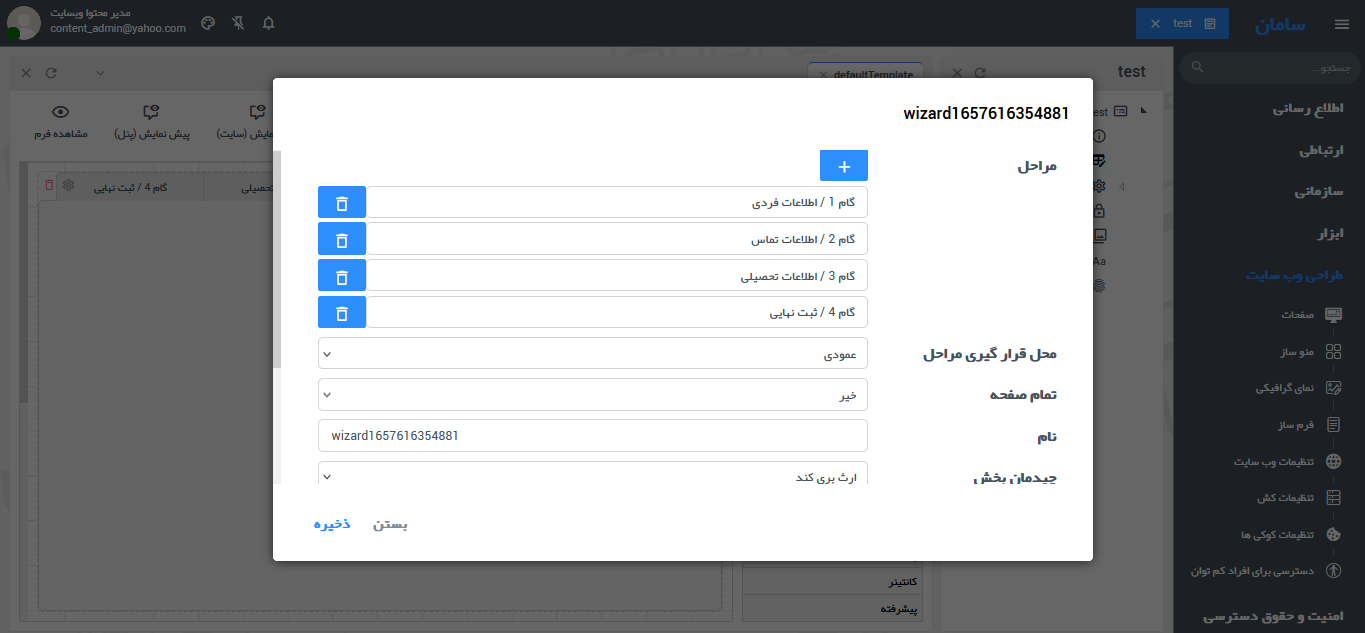The width and height of the screenshot is (1365, 633).
Task: Close the dialog with 'بستن'
Action: [390, 524]
